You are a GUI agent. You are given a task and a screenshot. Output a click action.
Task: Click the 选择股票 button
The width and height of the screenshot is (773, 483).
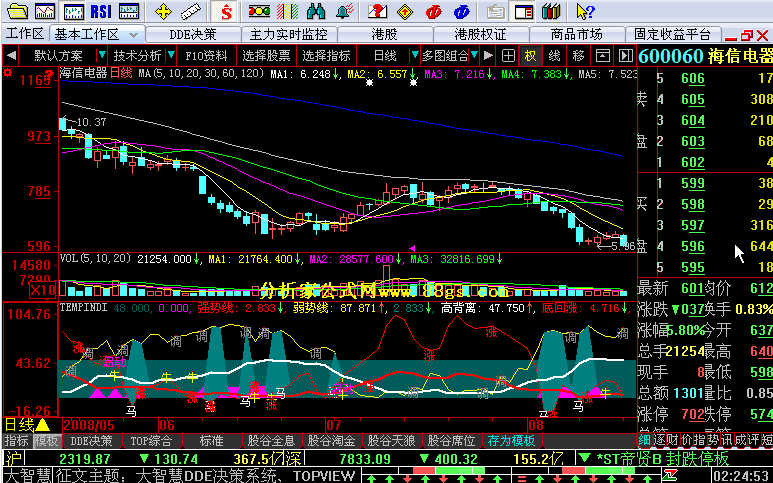point(266,55)
